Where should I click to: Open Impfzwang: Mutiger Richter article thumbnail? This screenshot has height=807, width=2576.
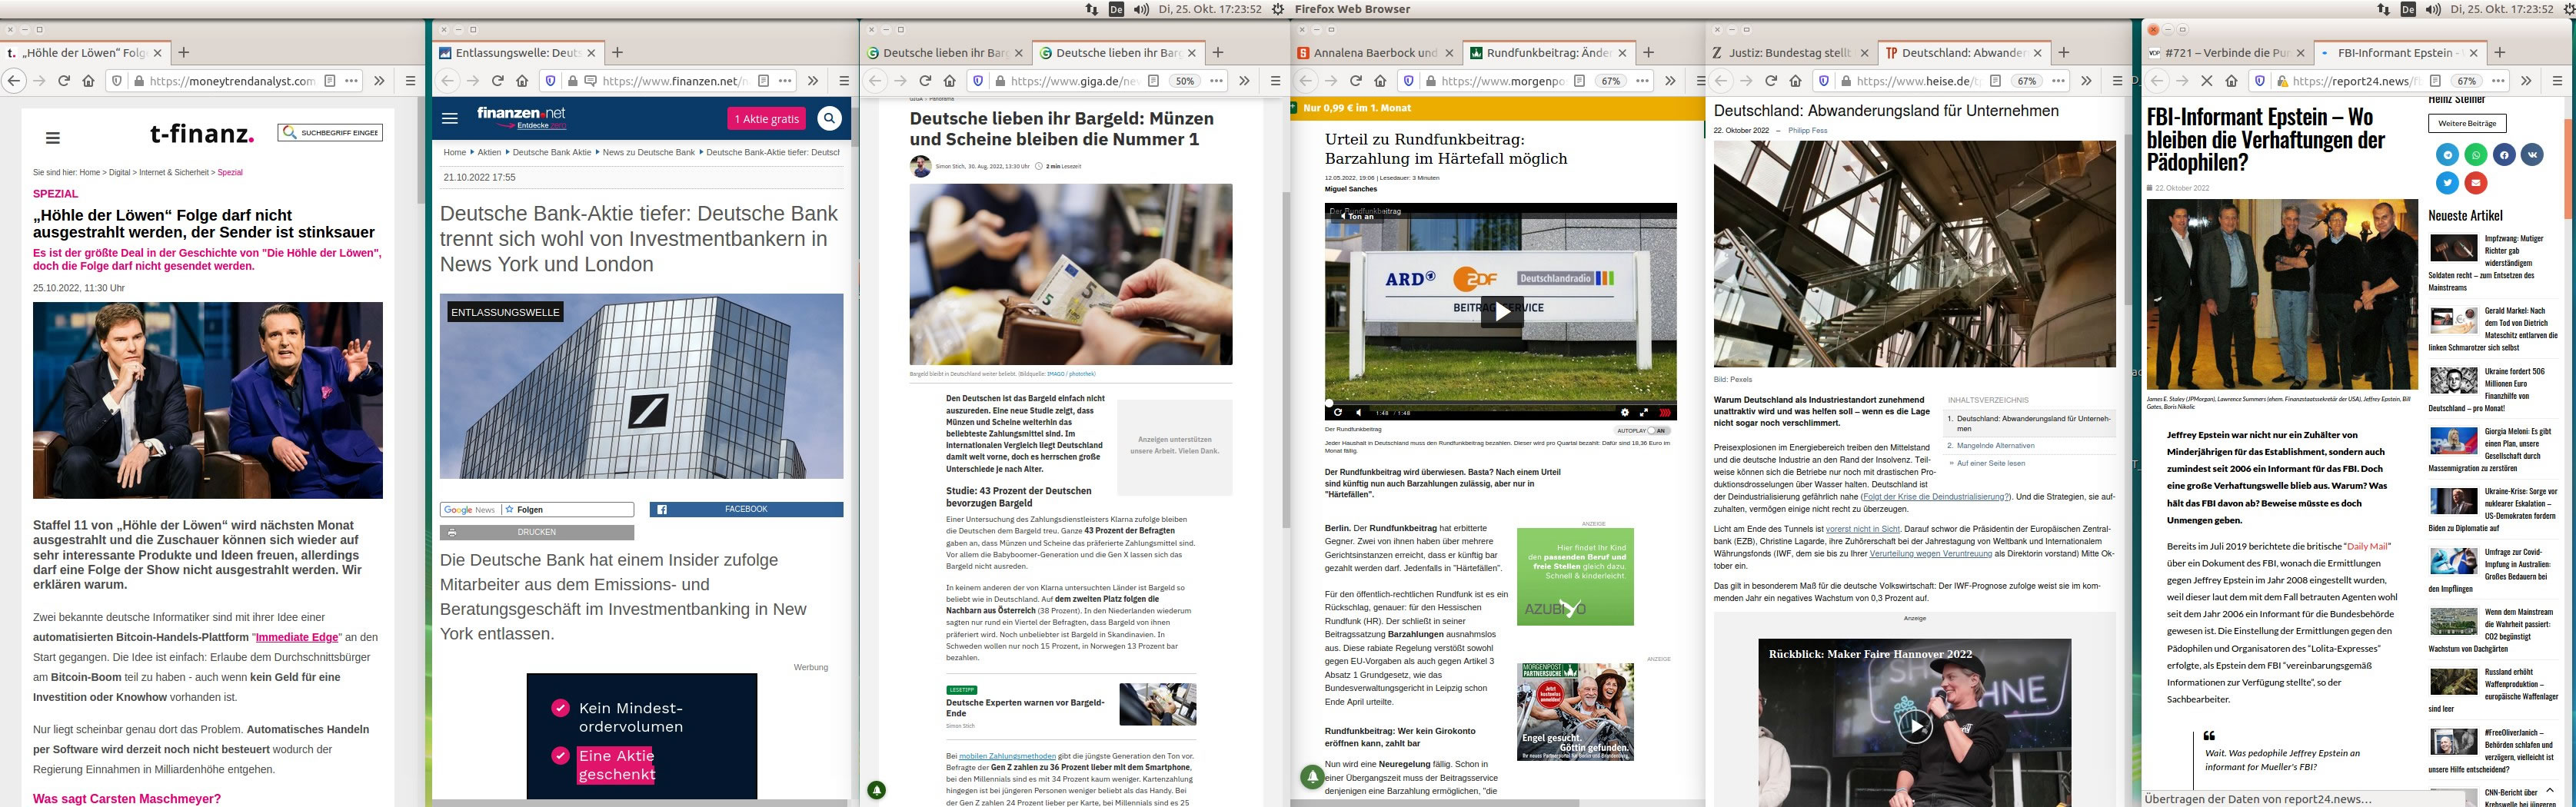coord(2453,247)
